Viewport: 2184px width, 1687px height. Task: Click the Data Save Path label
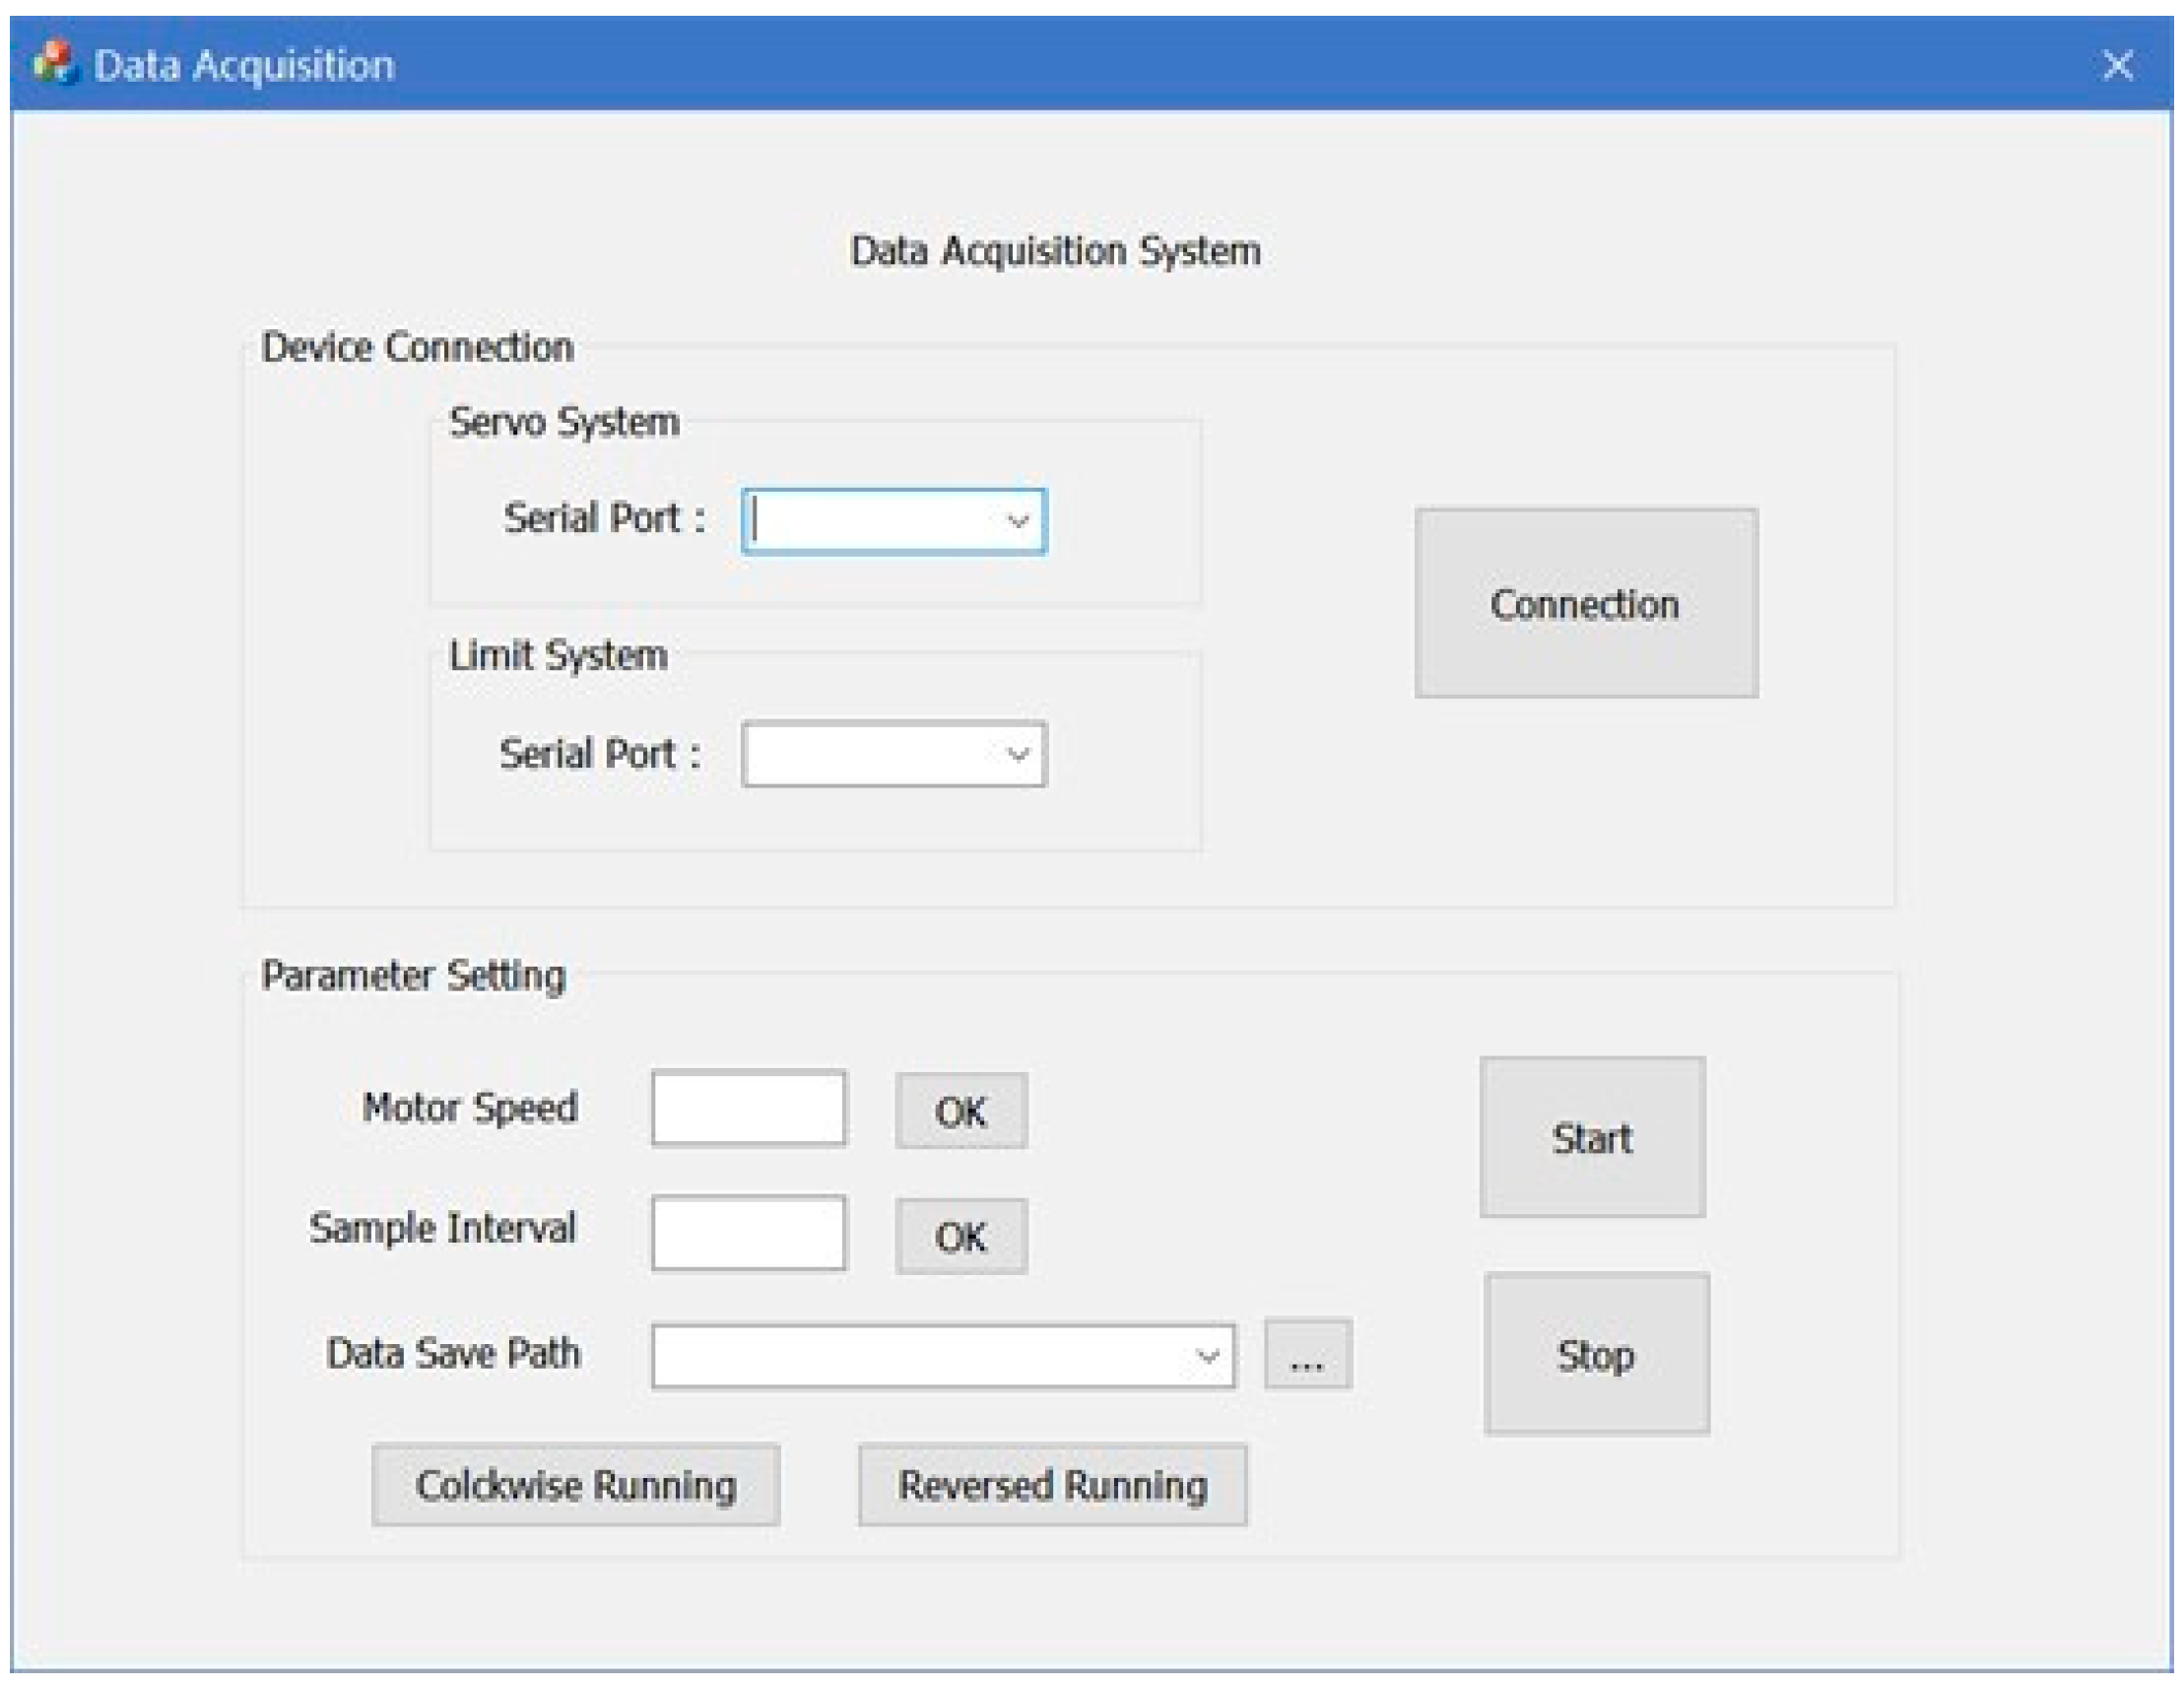click(x=453, y=1353)
